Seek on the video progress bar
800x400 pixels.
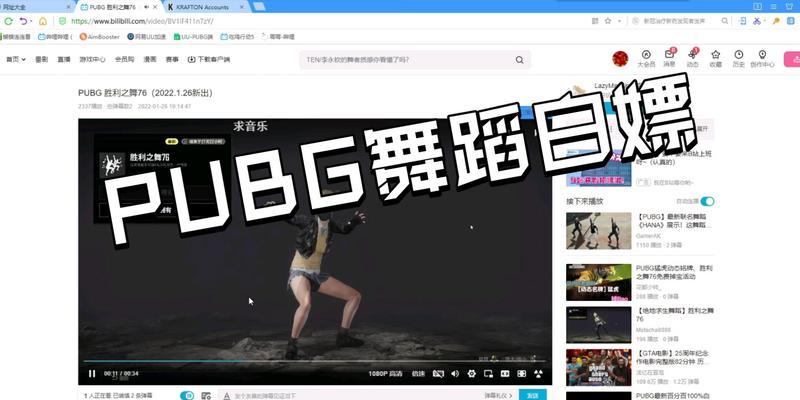point(314,361)
